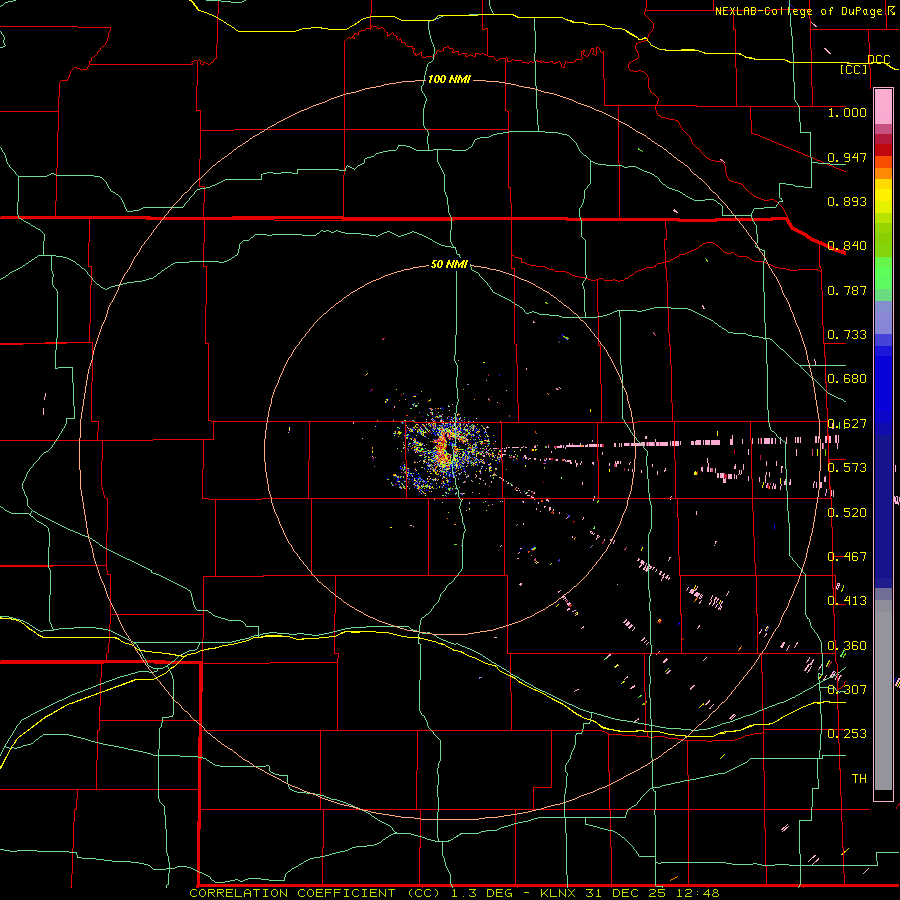Click the 0.787 value on the color scale
The image size is (900, 900).
point(847,290)
